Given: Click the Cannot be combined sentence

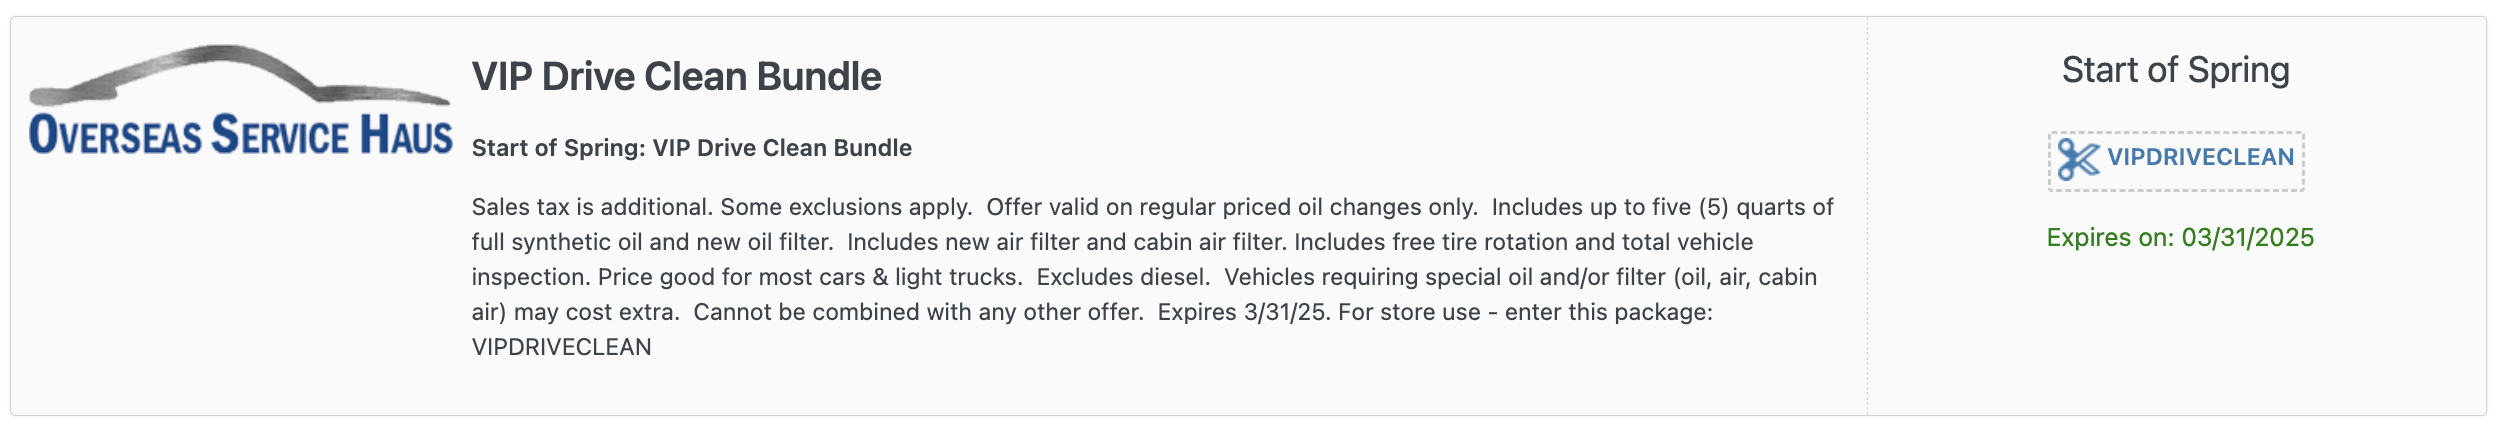Looking at the screenshot, I should pos(918,312).
